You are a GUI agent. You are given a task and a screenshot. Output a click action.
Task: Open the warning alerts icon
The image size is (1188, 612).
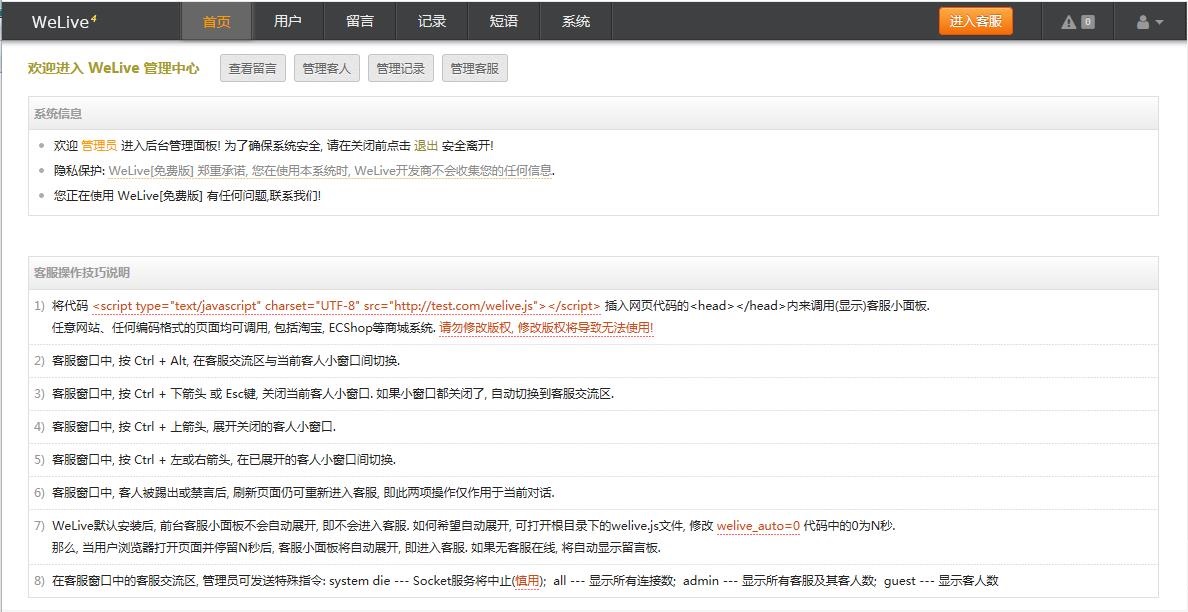[1069, 22]
